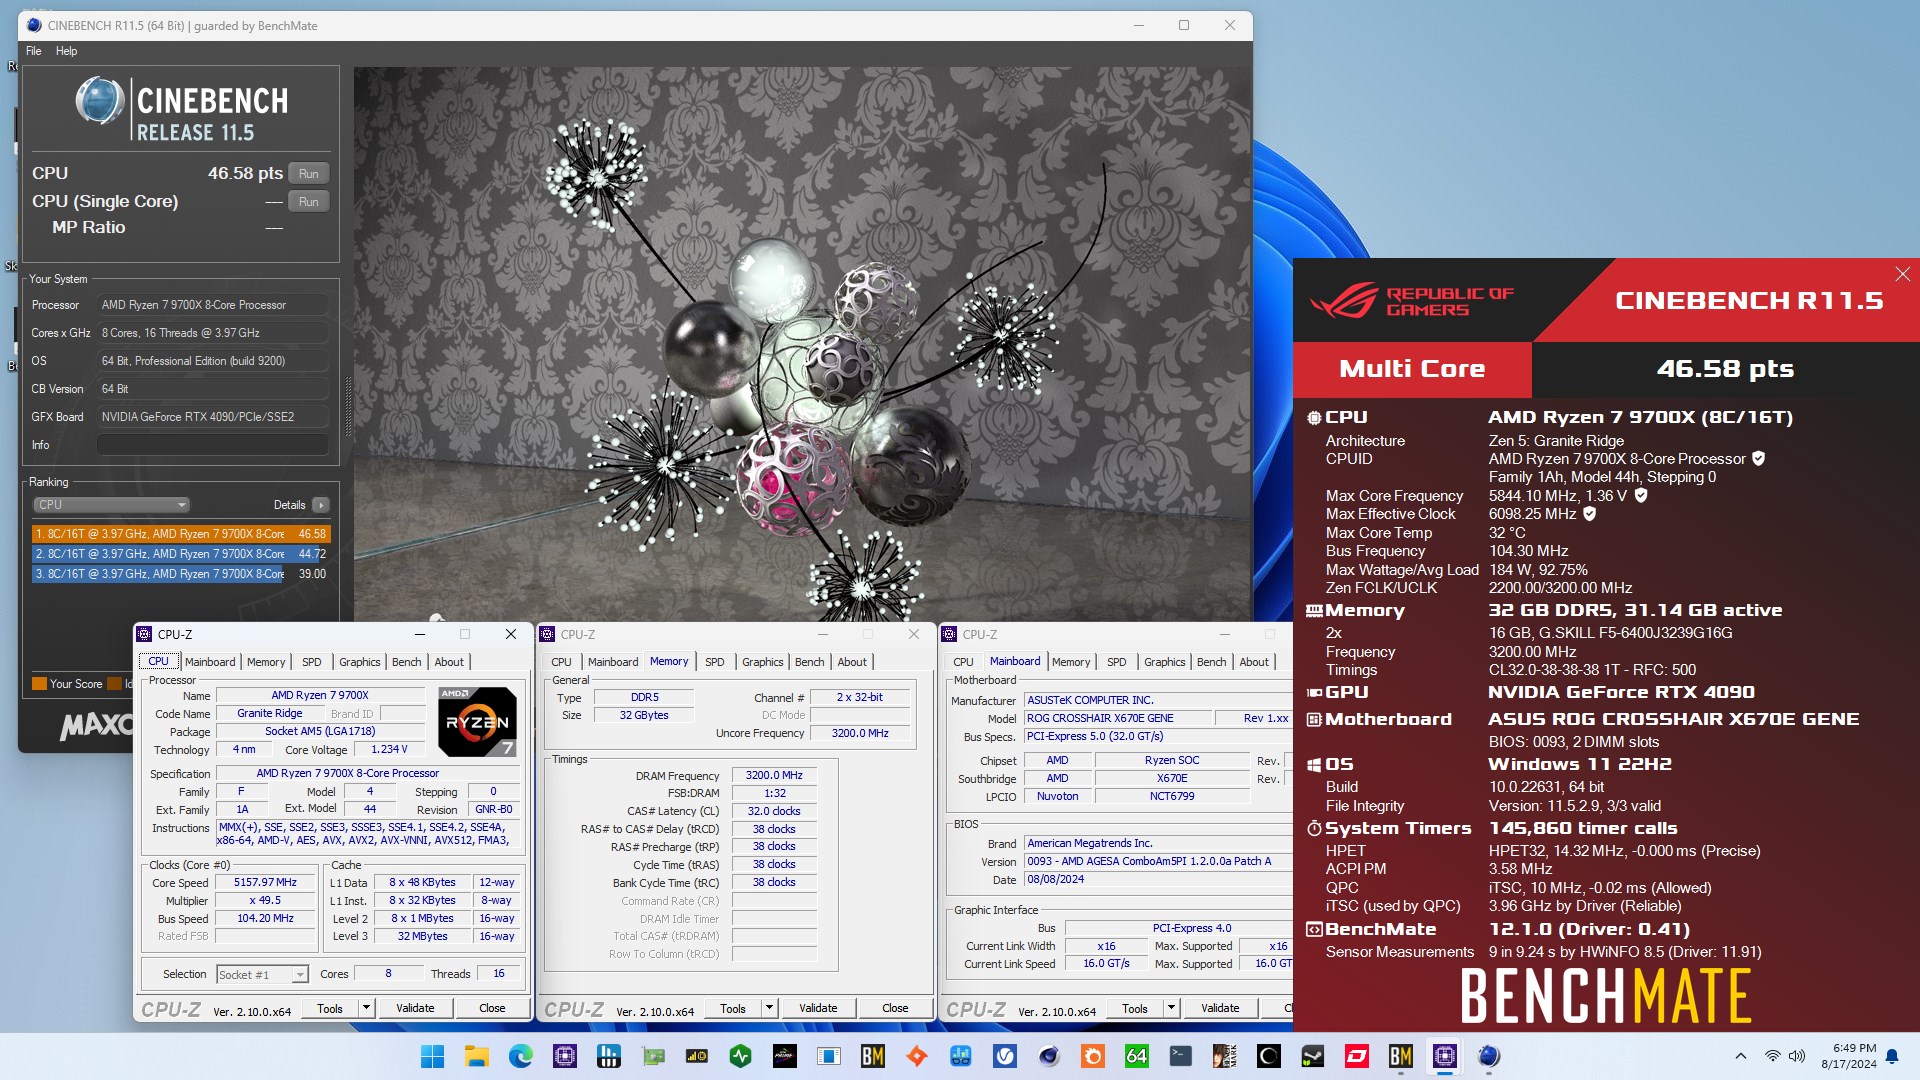
Task: Open the Cinebench Help menu
Action: [66, 51]
